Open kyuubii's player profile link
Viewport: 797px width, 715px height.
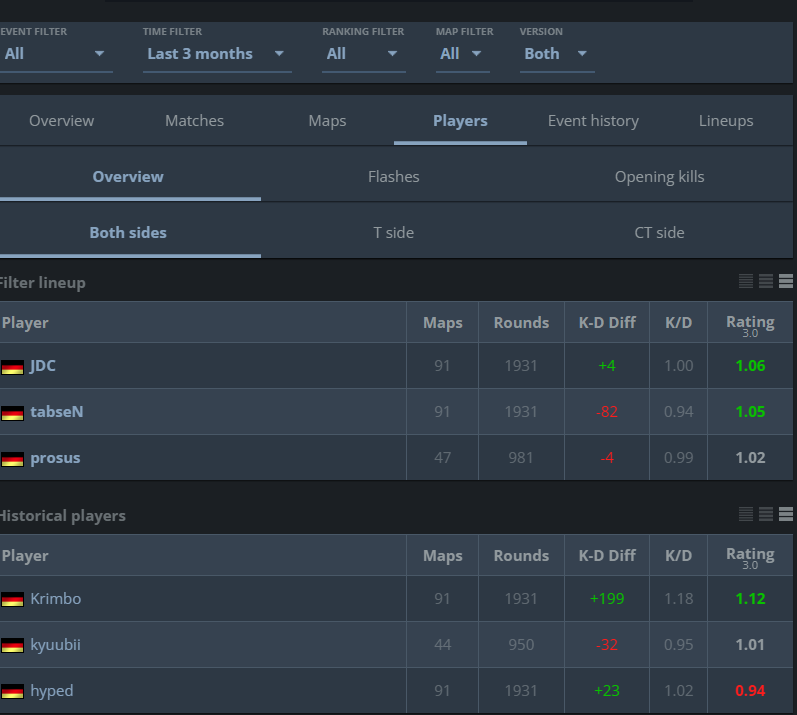55,645
